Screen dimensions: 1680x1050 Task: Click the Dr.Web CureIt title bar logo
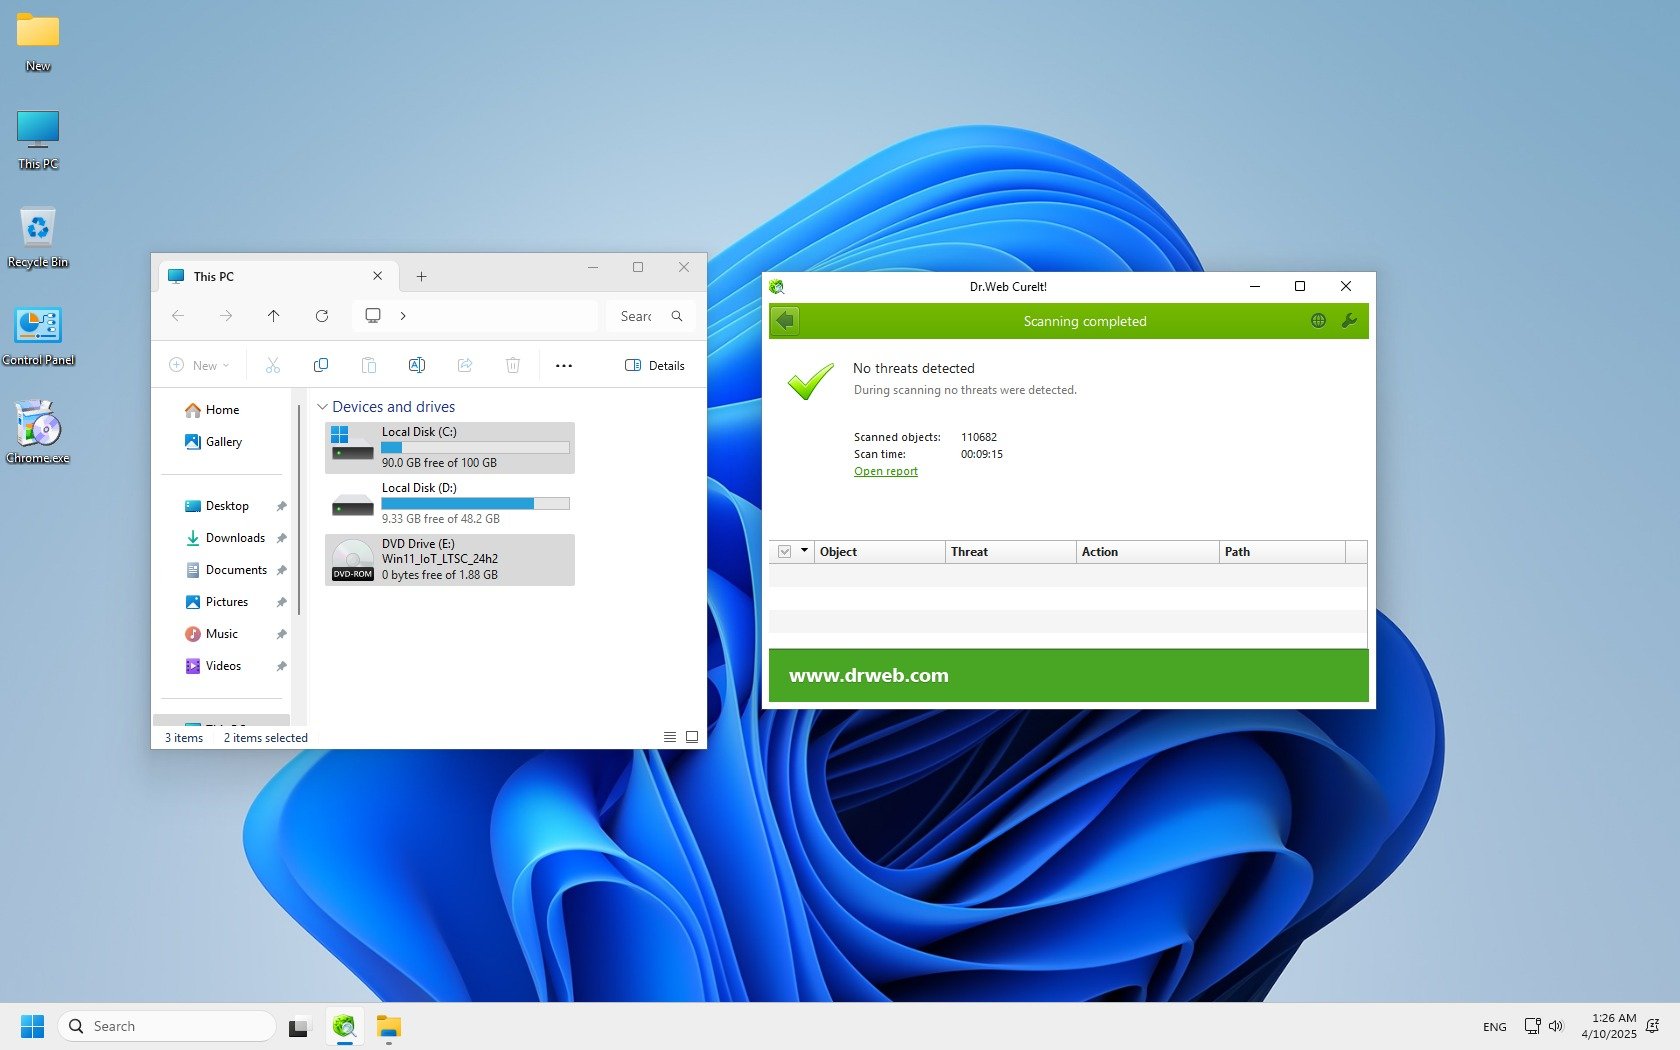pos(777,287)
